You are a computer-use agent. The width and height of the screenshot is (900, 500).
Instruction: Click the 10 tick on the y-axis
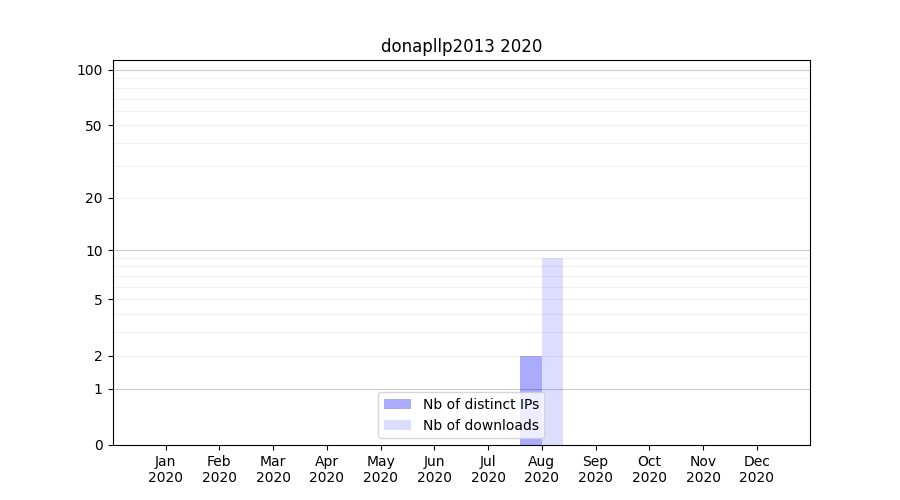95,250
